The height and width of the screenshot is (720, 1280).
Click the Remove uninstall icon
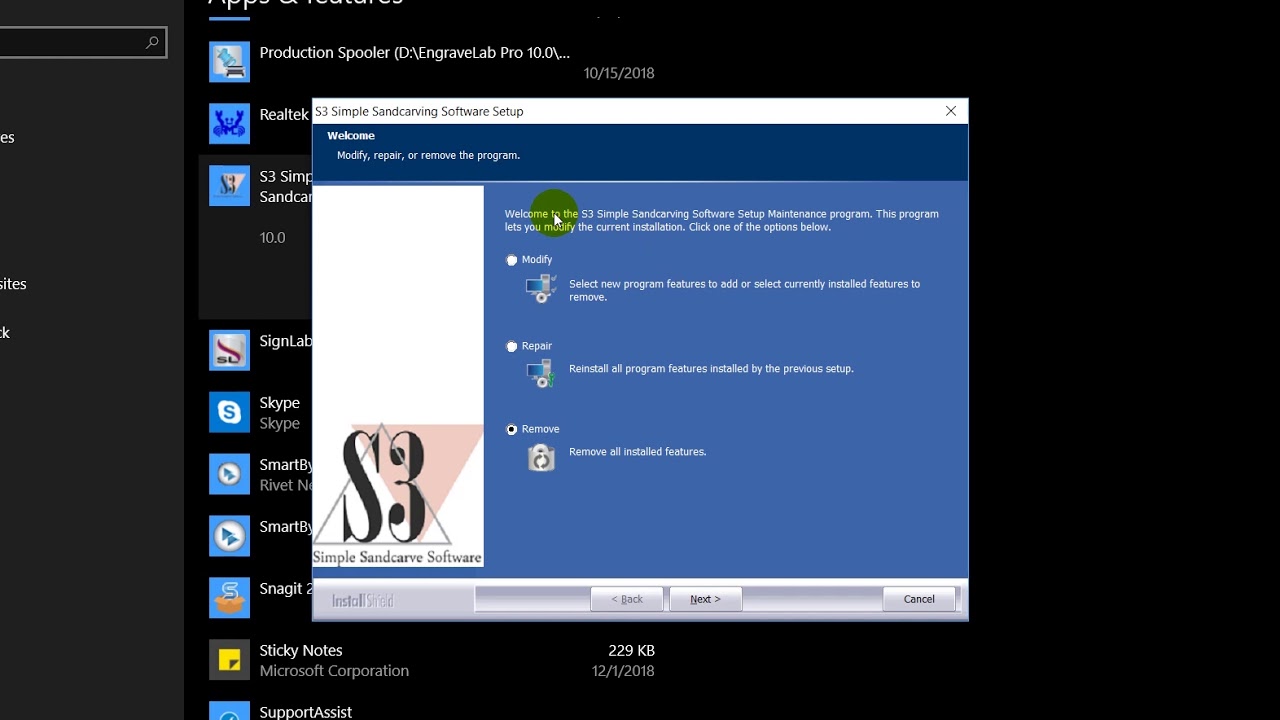pos(541,457)
